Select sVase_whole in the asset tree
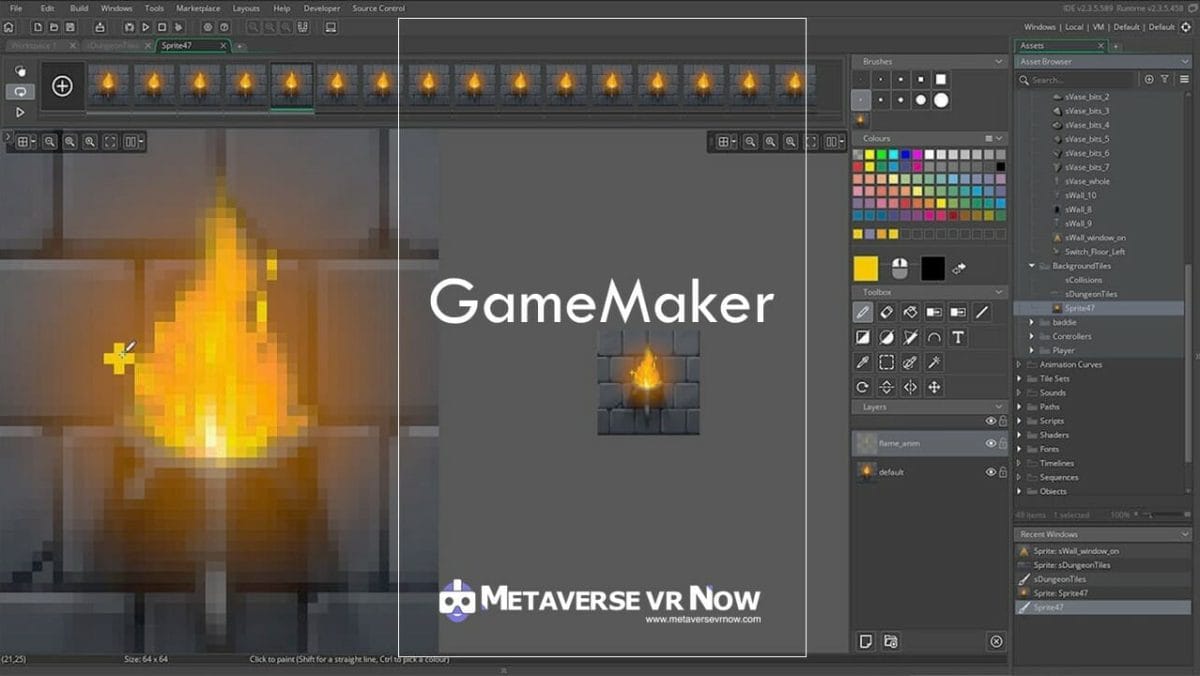This screenshot has height=676, width=1200. tap(1087, 181)
